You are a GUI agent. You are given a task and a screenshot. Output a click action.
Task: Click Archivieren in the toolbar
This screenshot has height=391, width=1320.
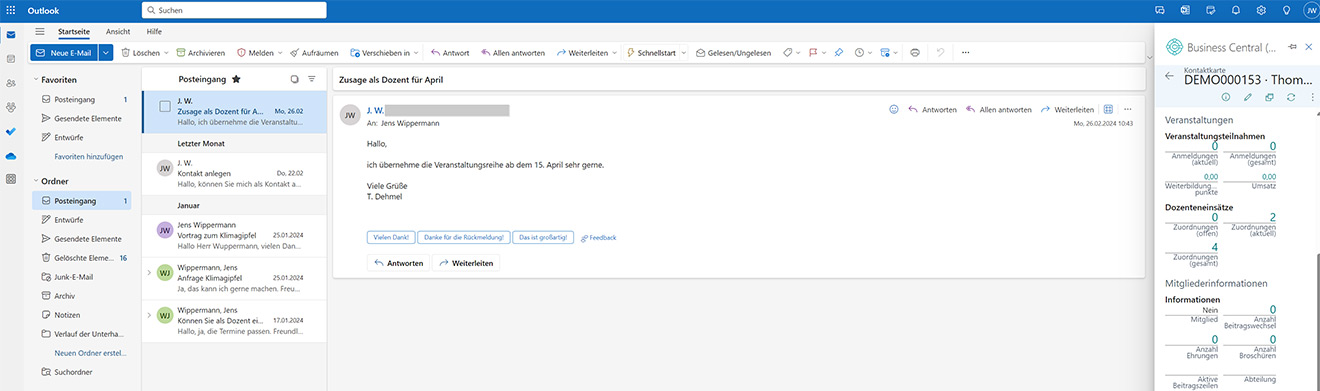pos(200,52)
